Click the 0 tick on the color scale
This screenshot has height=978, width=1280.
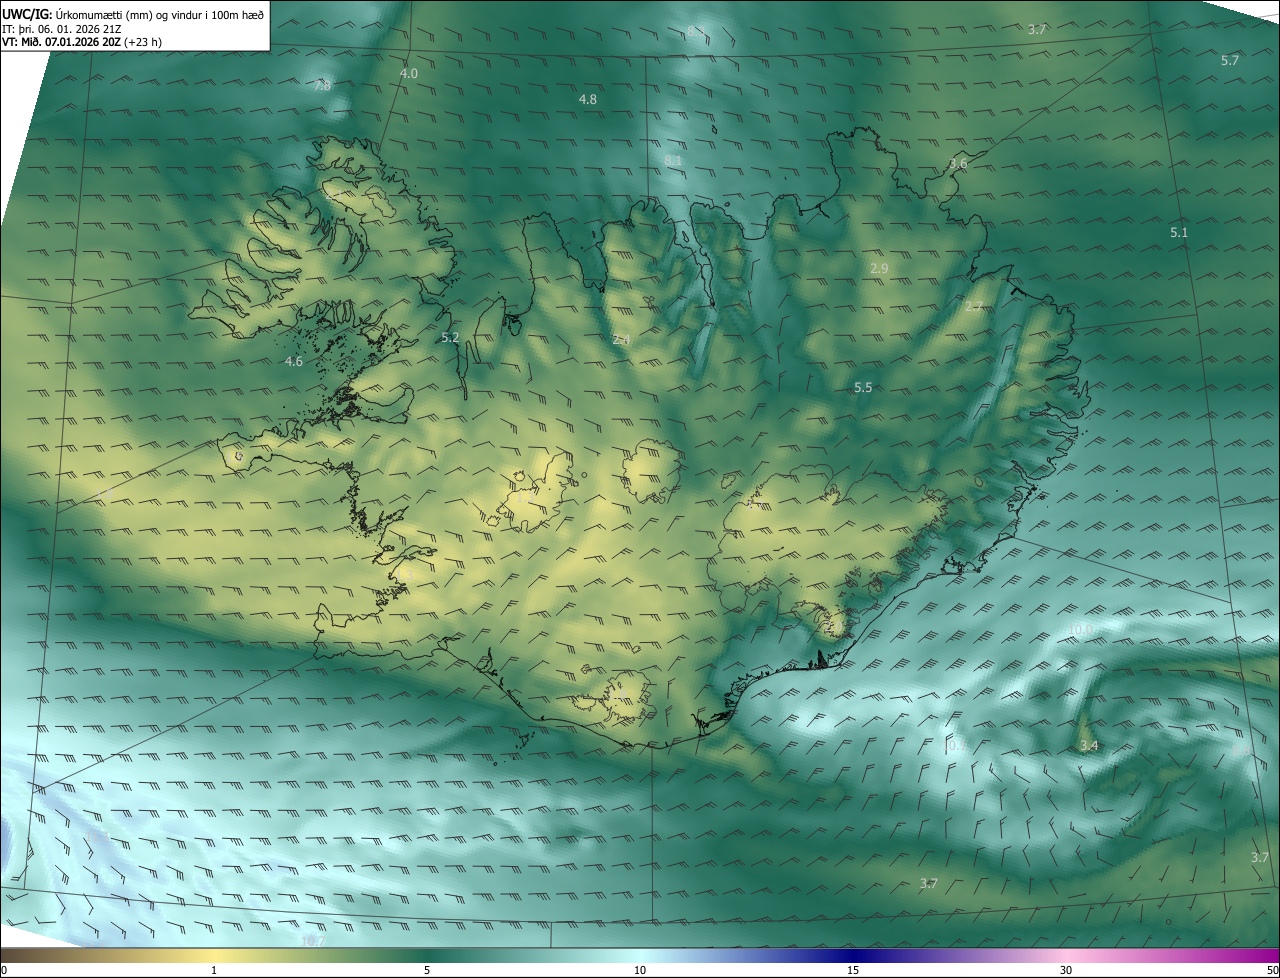(x=4, y=970)
